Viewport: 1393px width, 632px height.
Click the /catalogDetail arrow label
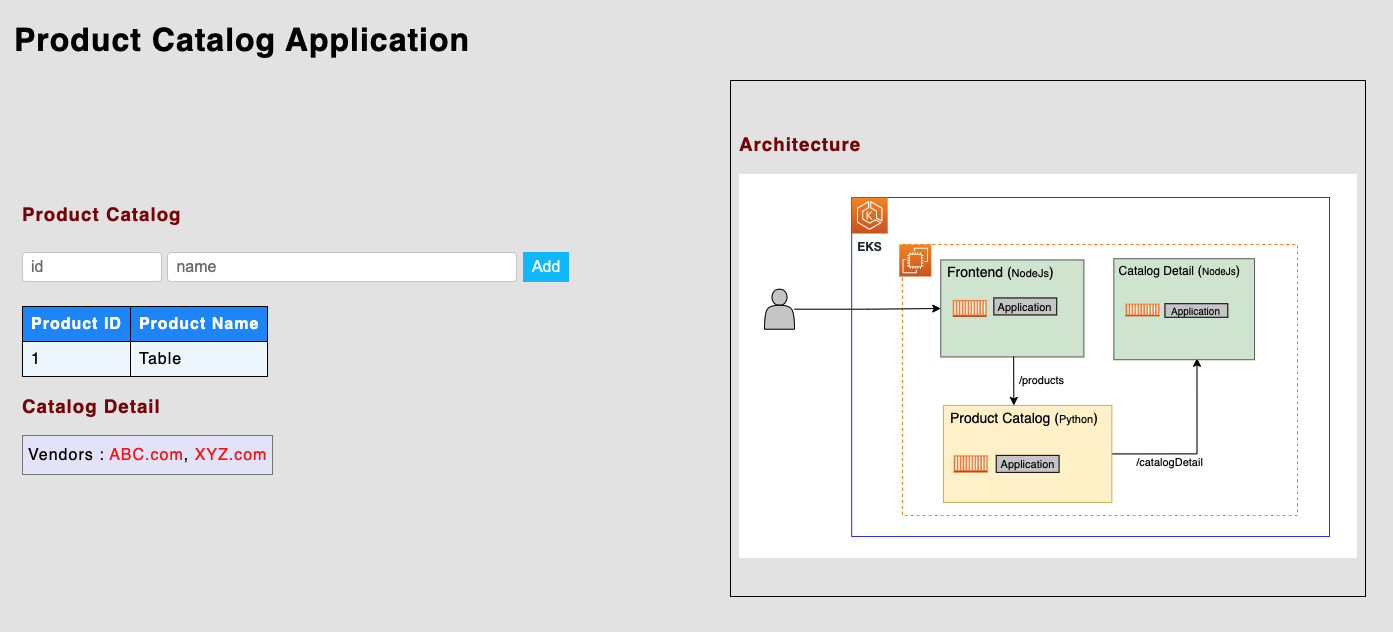[x=1169, y=461]
